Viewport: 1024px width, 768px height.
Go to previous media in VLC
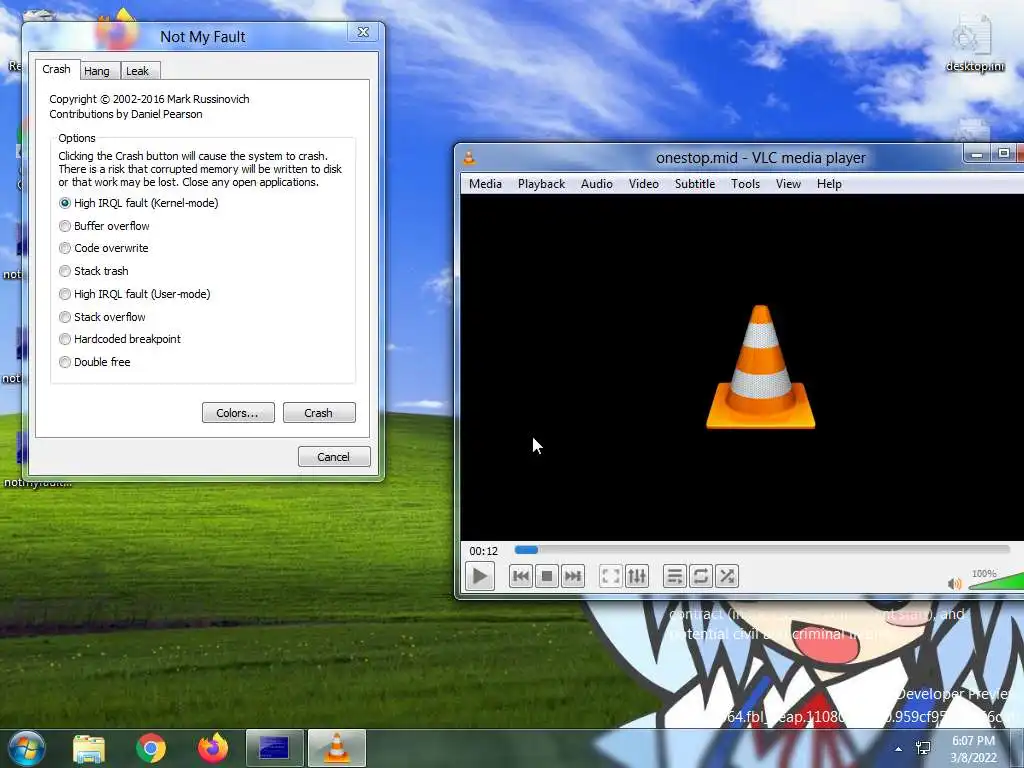coord(520,576)
